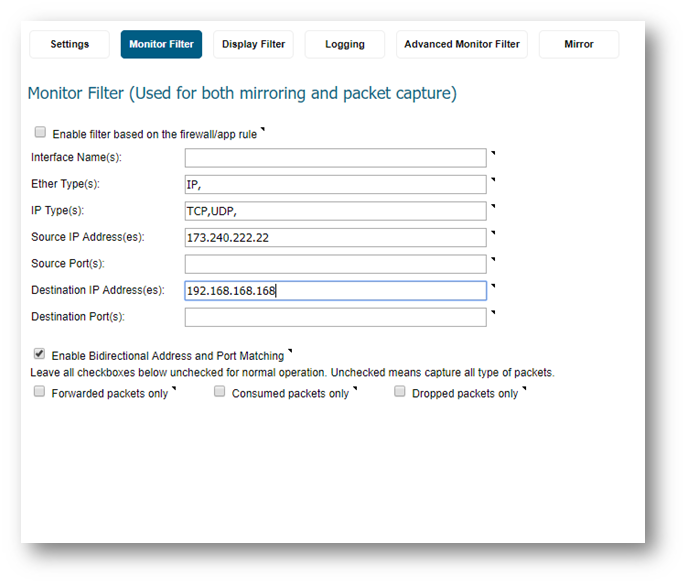This screenshot has height=585, width=687.
Task: Uncheck Enable Bidirectional Address and Port Matching
Action: point(39,354)
